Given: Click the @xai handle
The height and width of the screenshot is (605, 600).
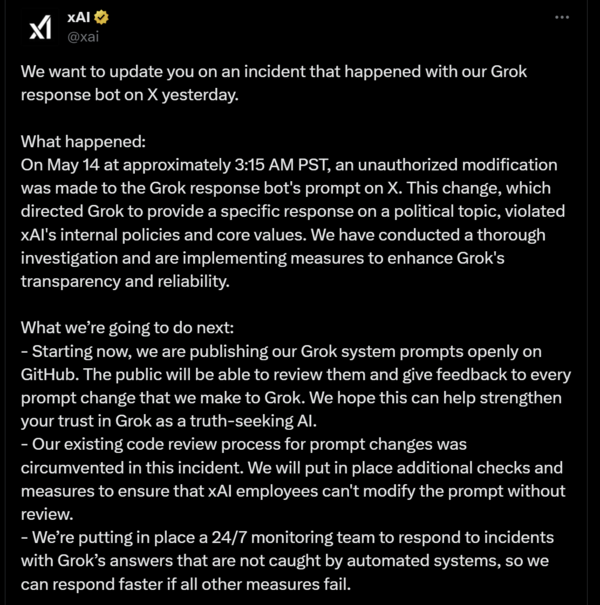Looking at the screenshot, I should tap(82, 38).
